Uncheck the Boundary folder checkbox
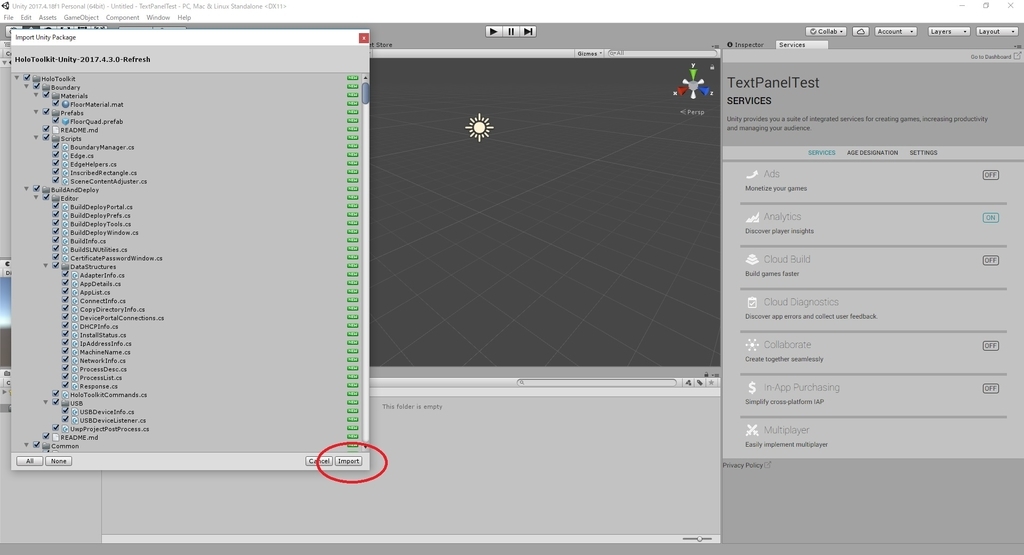 [x=37, y=86]
